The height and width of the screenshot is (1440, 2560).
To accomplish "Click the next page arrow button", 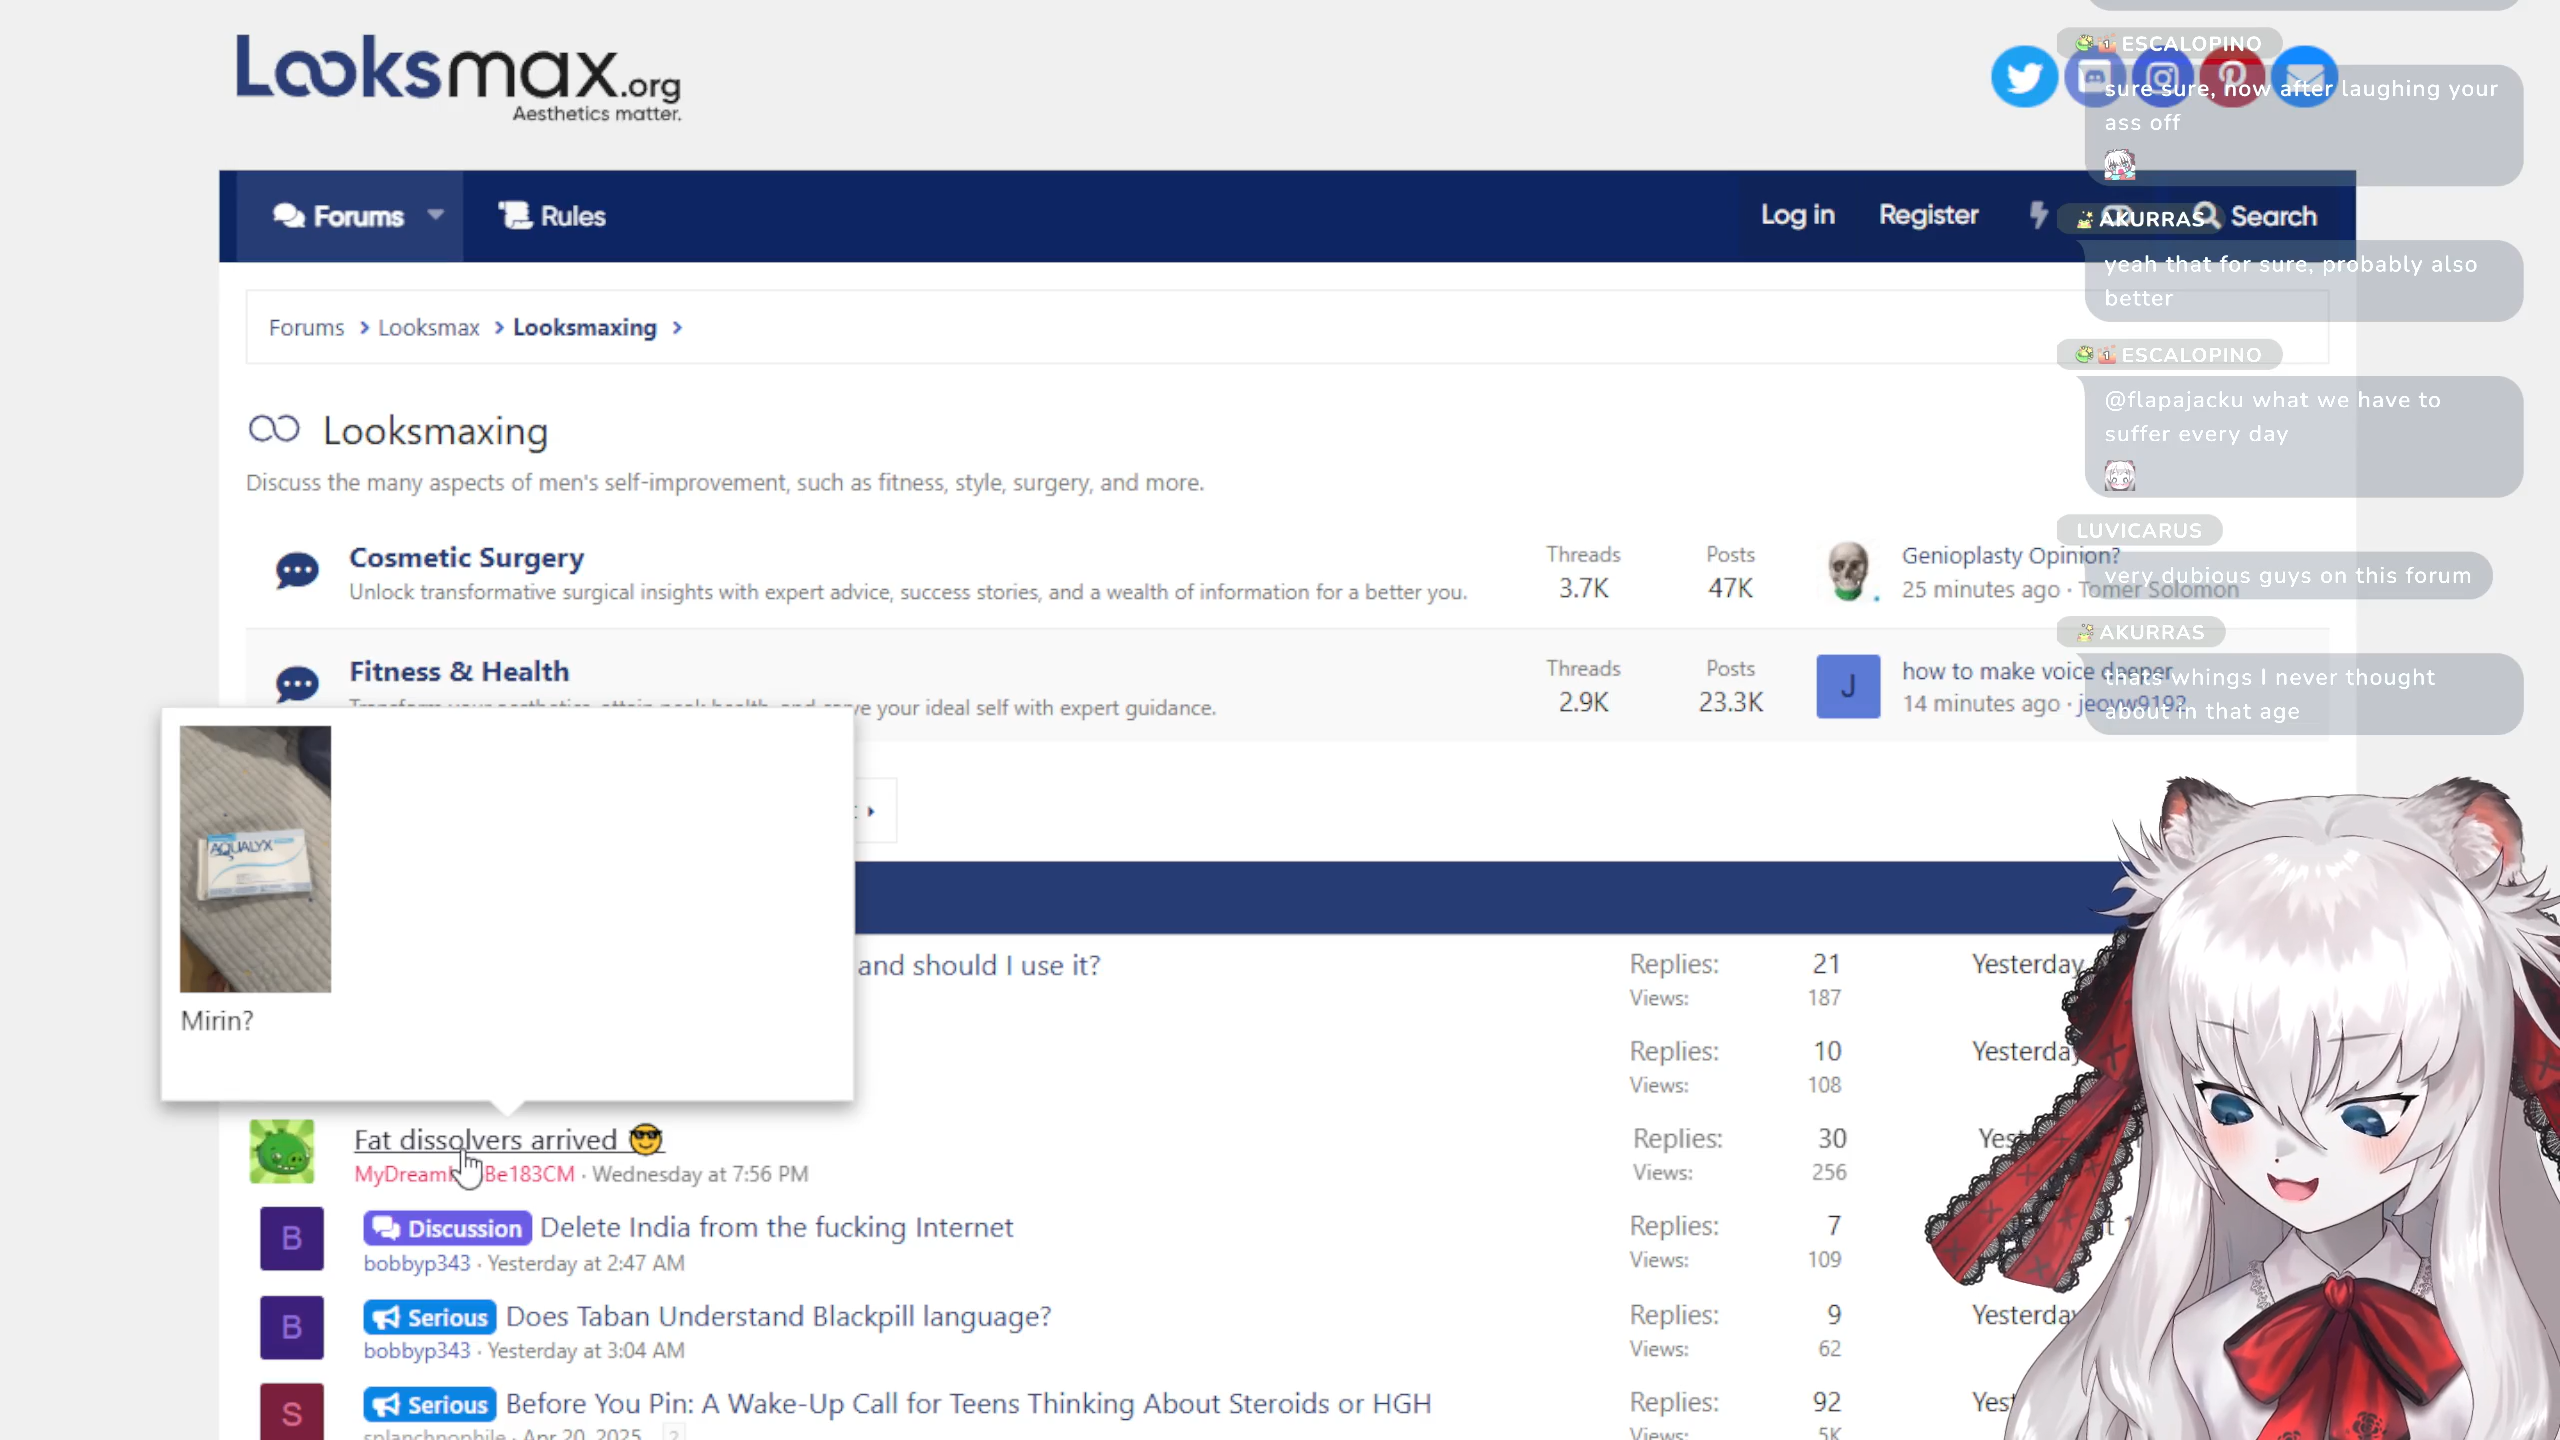I will pos(872,811).
